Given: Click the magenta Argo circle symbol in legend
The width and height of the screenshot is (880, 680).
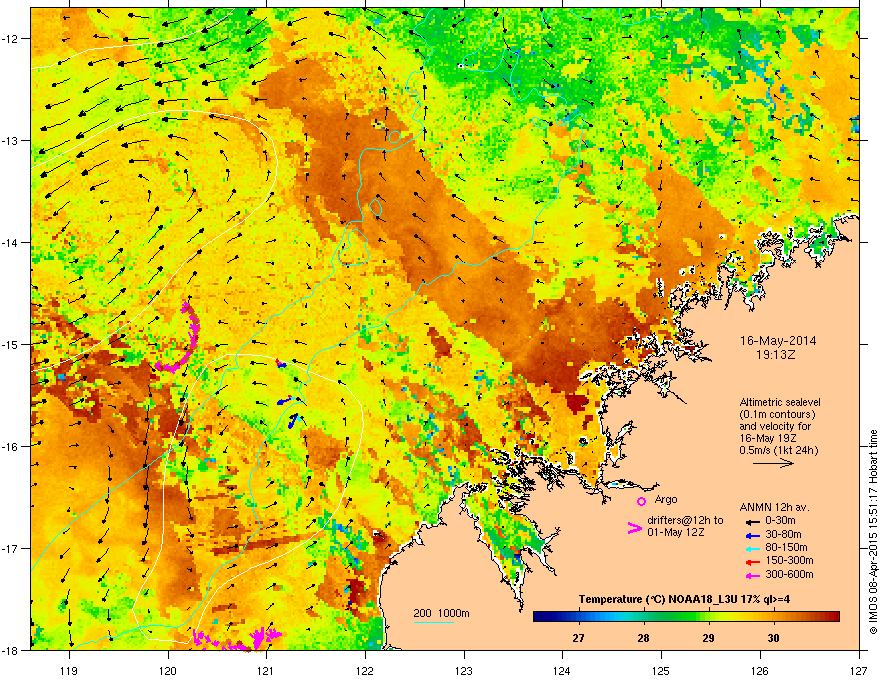Looking at the screenshot, I should pyautogui.click(x=641, y=501).
